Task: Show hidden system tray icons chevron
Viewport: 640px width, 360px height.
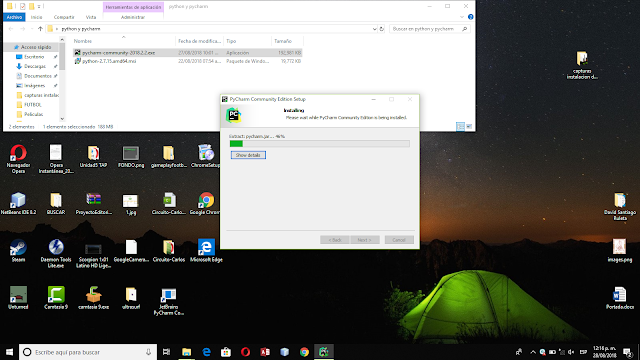Action: click(x=533, y=352)
